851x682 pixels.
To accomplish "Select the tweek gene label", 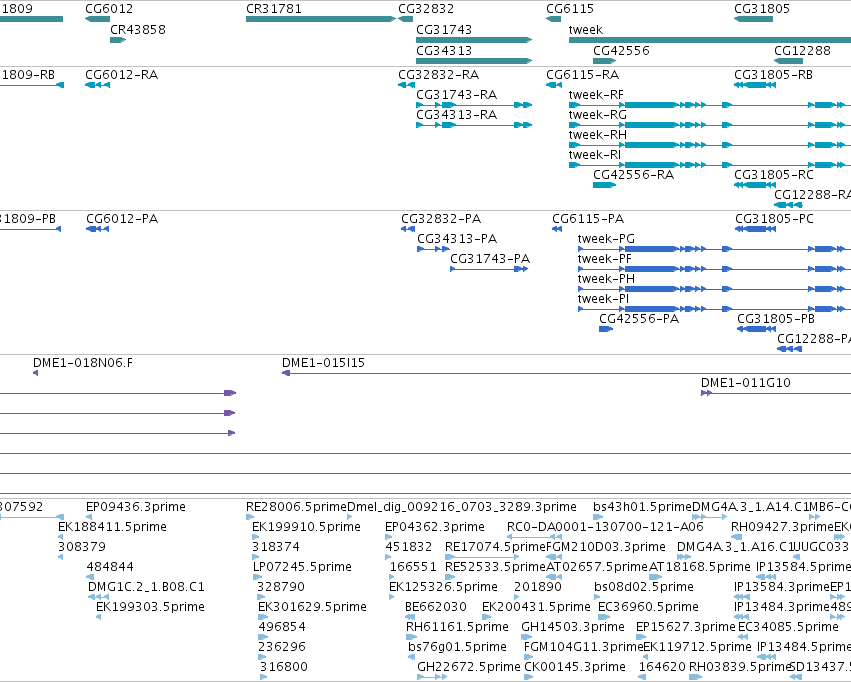I will tap(586, 30).
